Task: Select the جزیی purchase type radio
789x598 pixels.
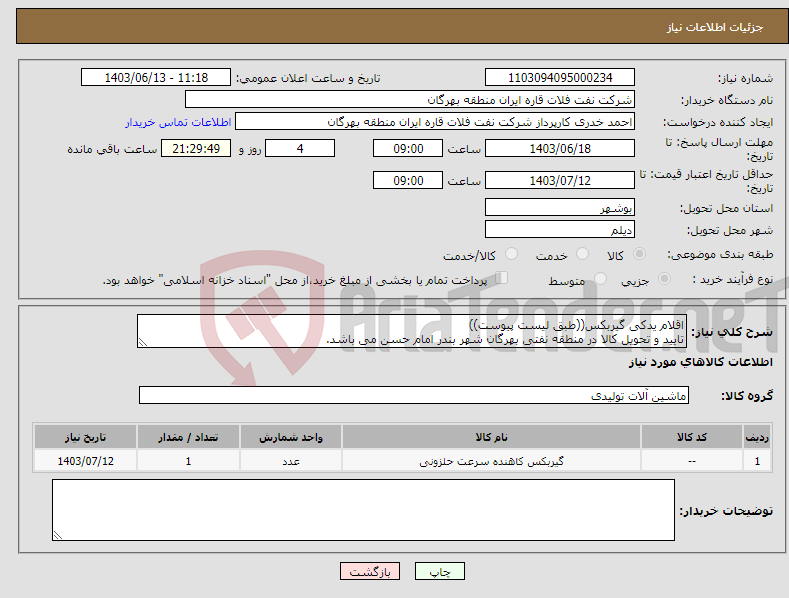Action: [x=664, y=278]
